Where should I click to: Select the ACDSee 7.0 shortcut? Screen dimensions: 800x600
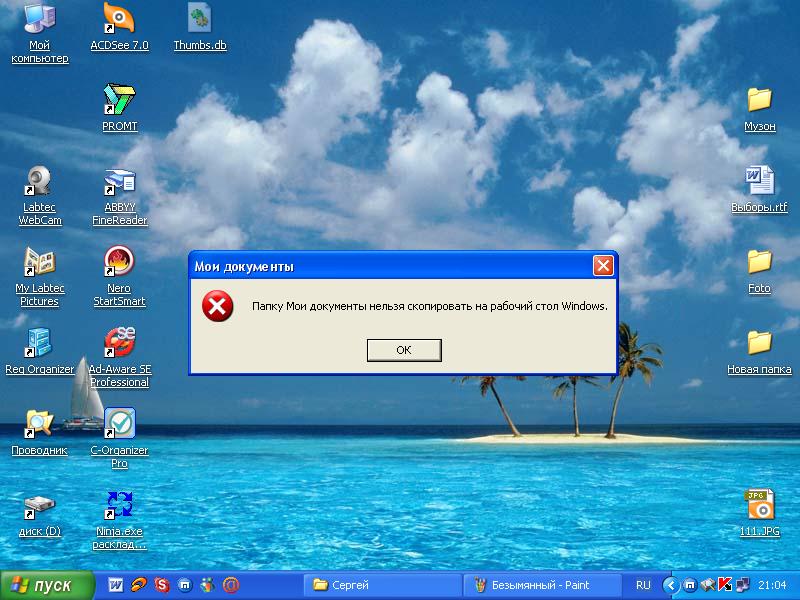(119, 27)
